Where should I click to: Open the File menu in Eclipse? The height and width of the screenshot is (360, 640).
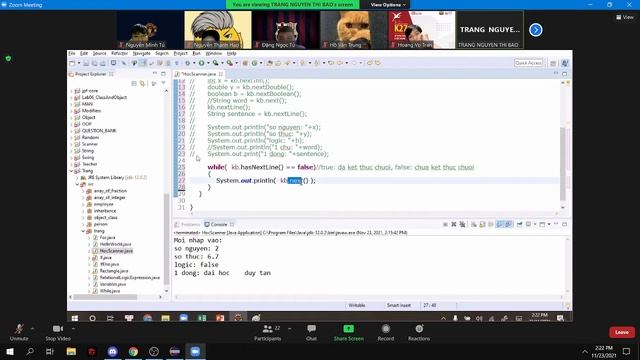(72, 53)
